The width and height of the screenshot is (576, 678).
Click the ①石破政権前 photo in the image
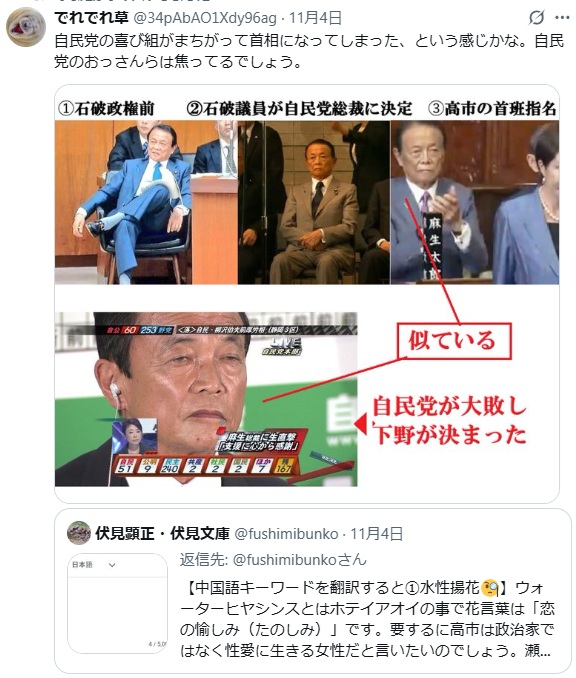coord(146,202)
